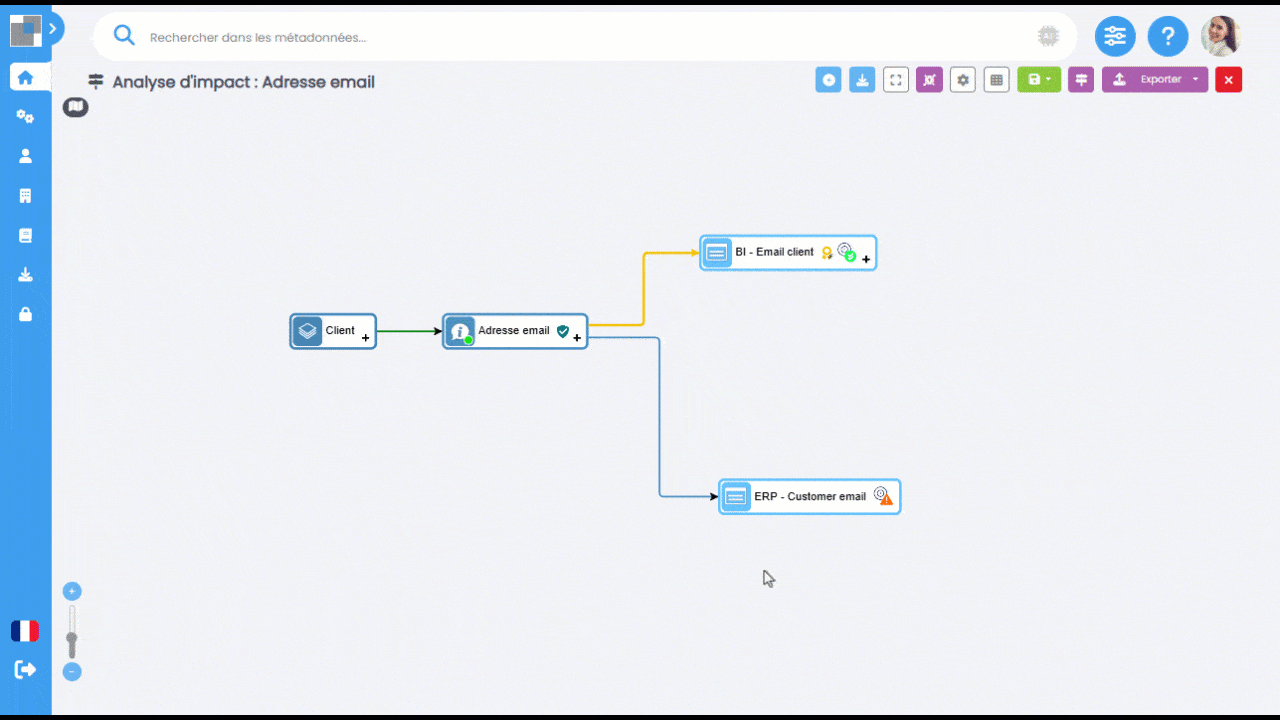The image size is (1280, 720).
Task: Click the map legend icon below the title
Action: click(76, 106)
